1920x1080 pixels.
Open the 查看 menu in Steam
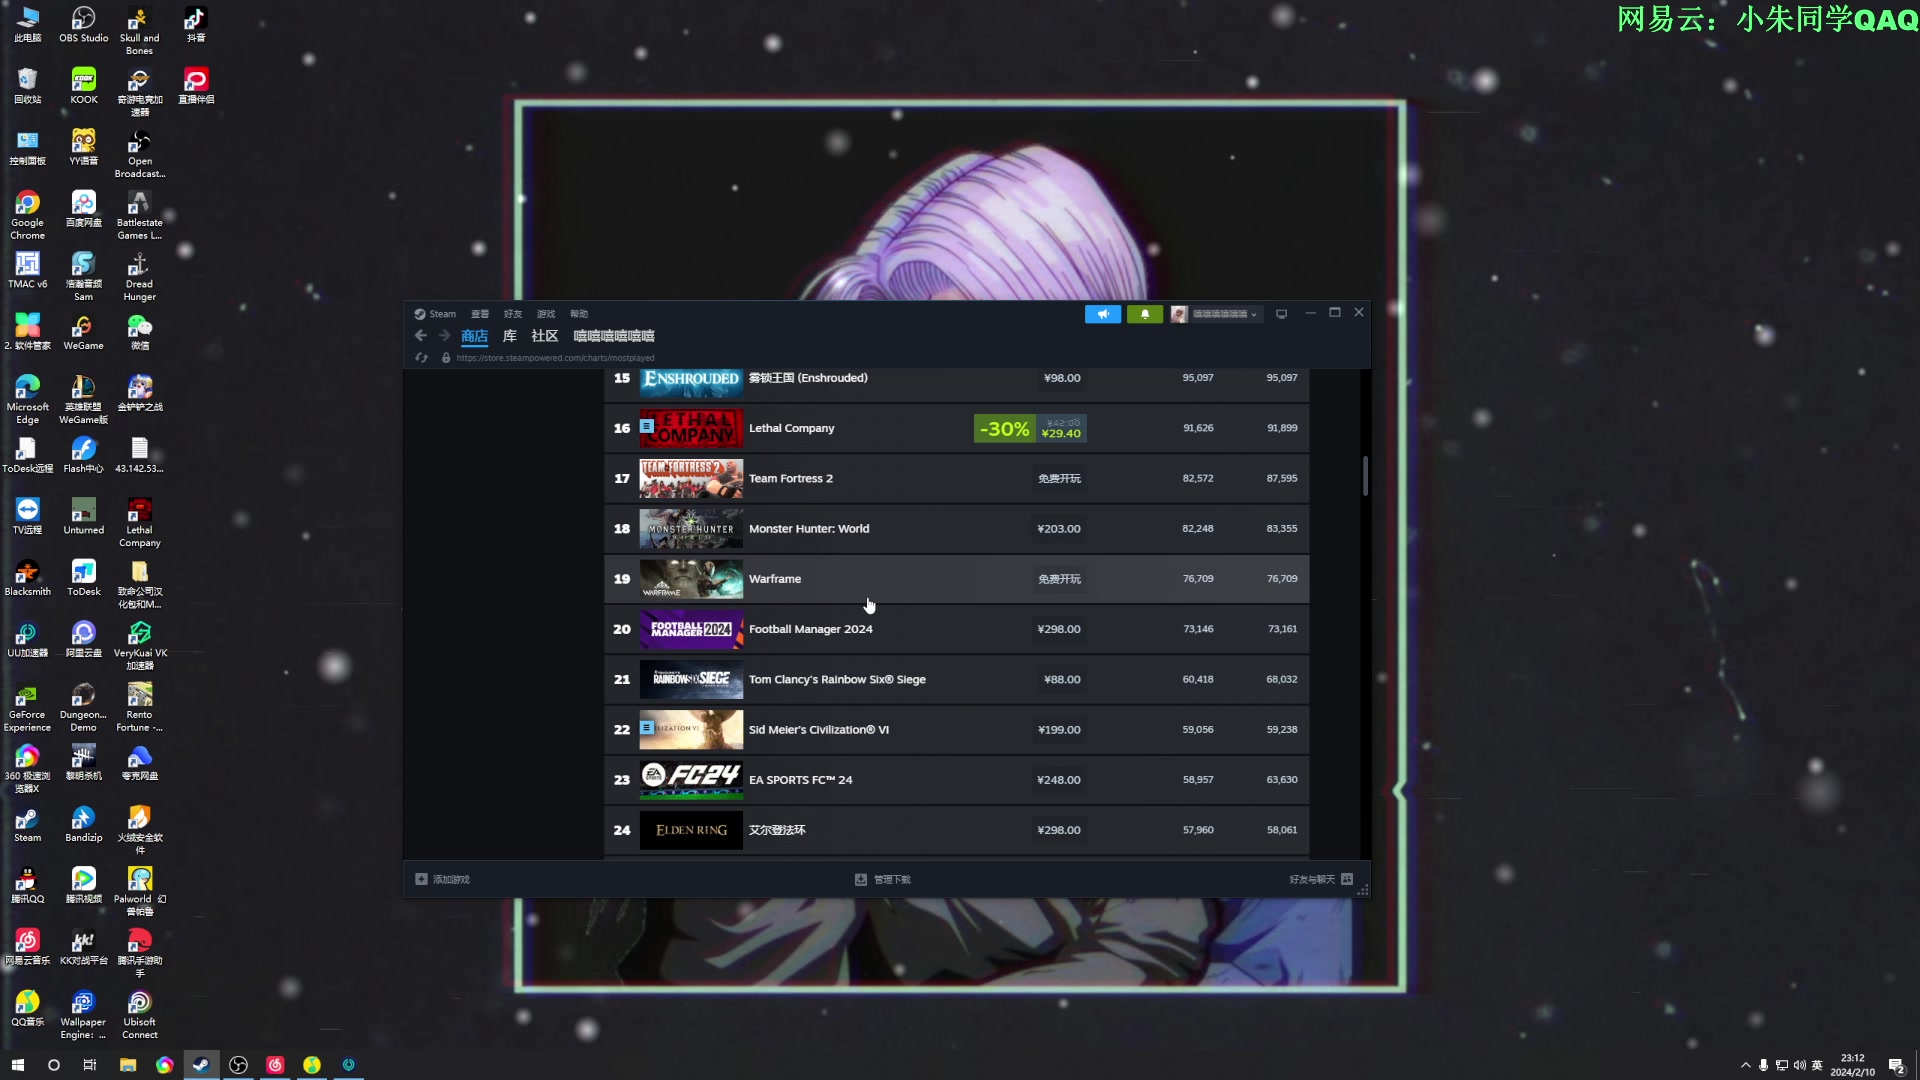(x=480, y=314)
